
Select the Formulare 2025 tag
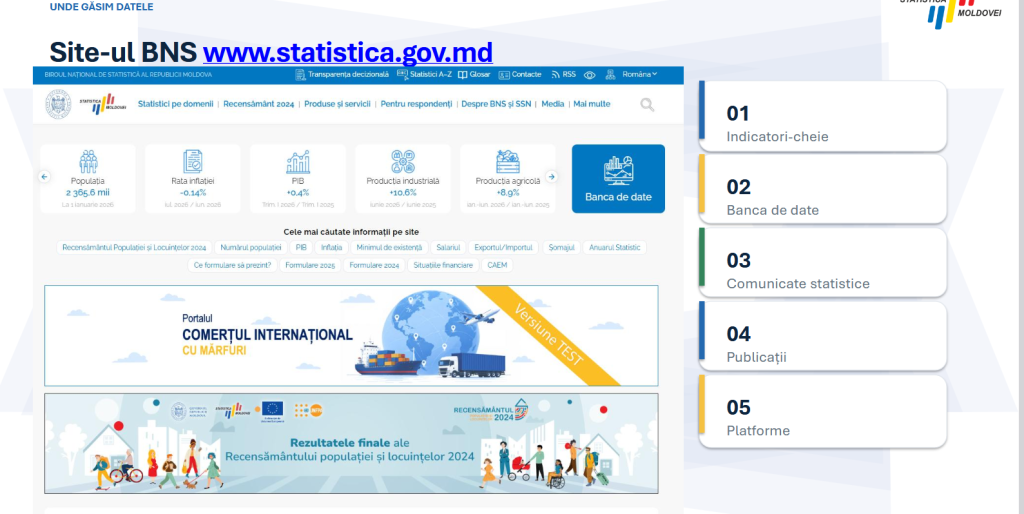(310, 265)
